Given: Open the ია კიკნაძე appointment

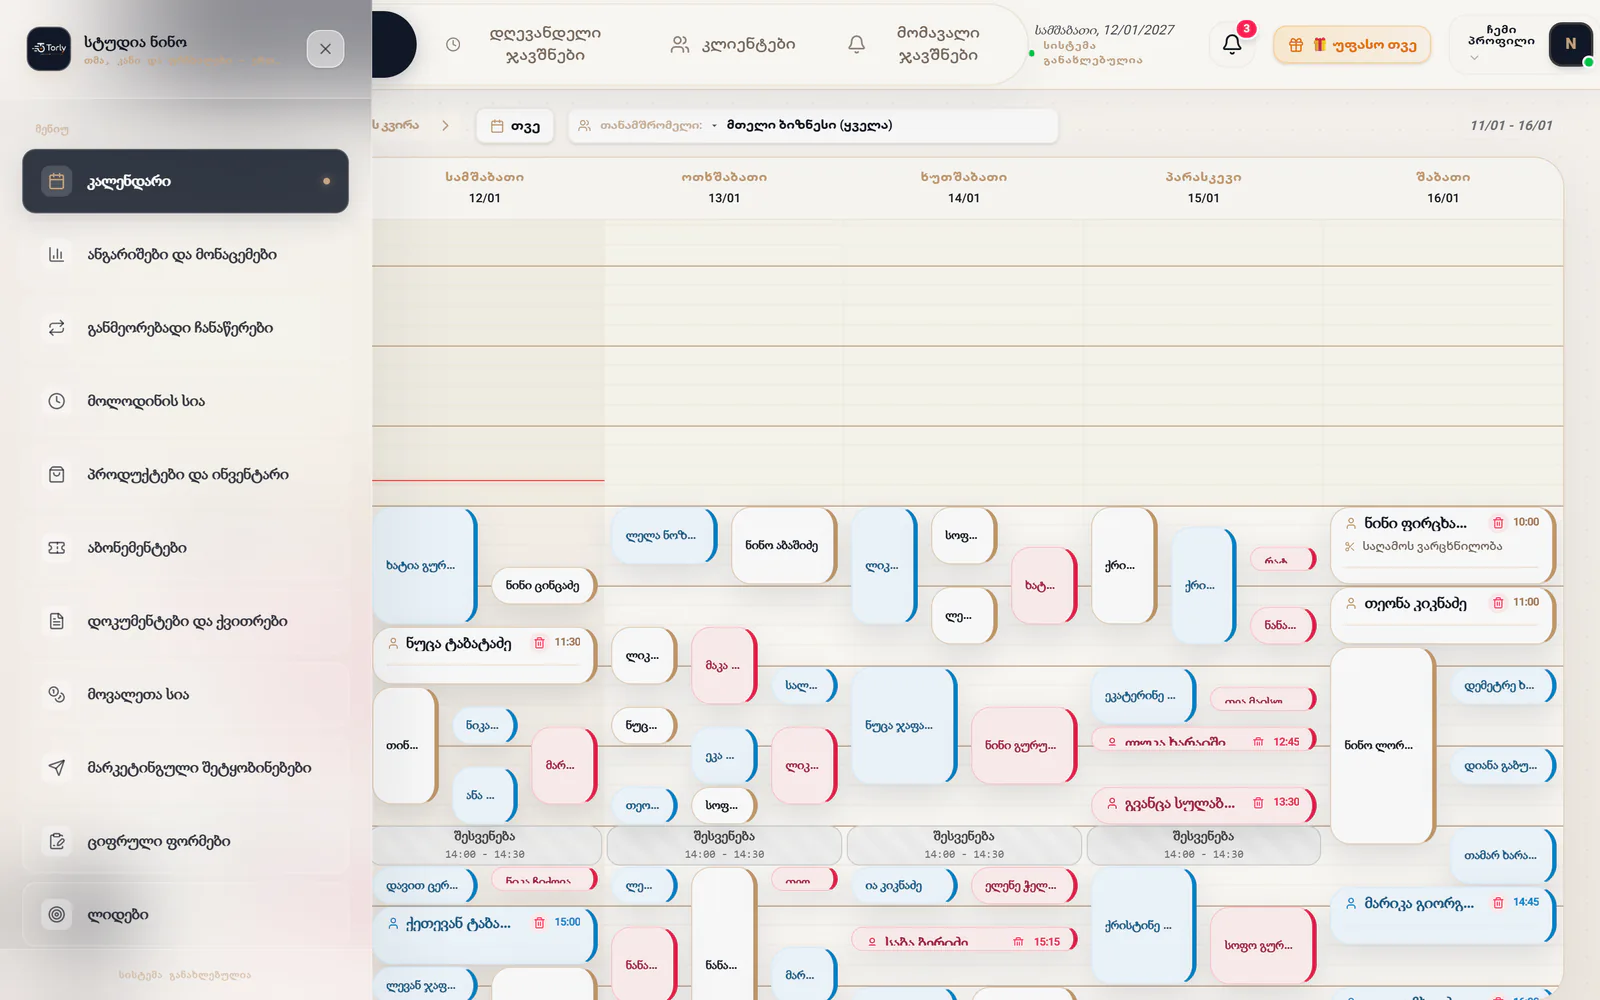Looking at the screenshot, I should (x=904, y=886).
